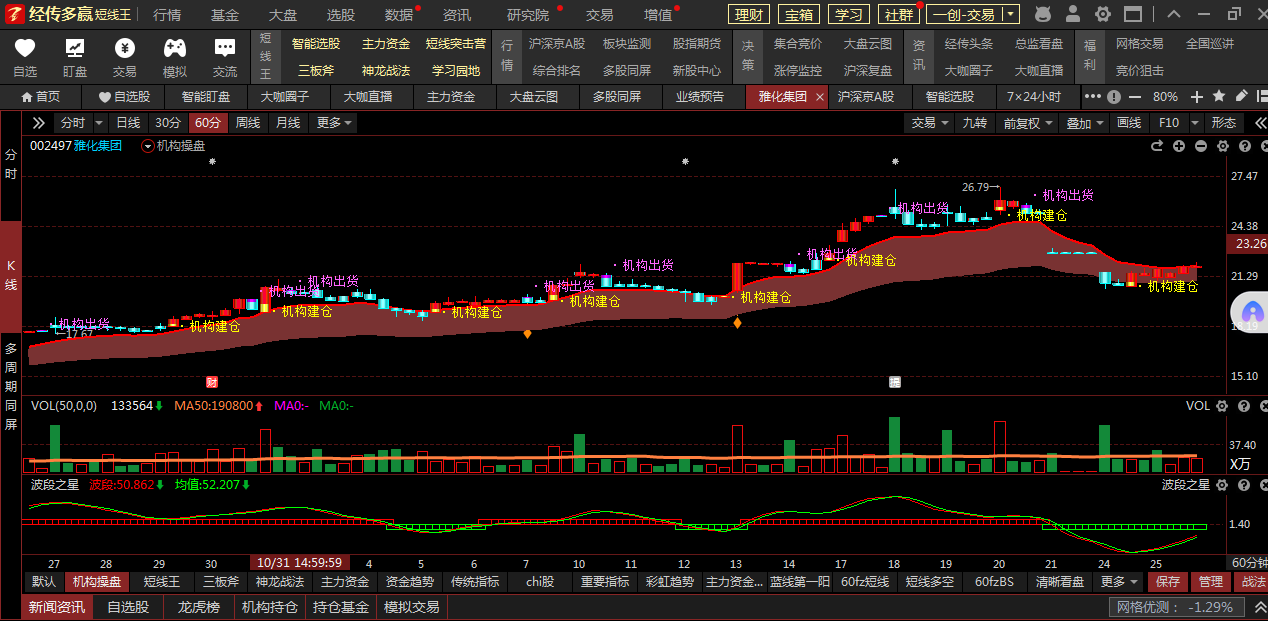Click the circled plus icon on main chart
Viewport: 1268px width, 621px height.
[1179, 146]
